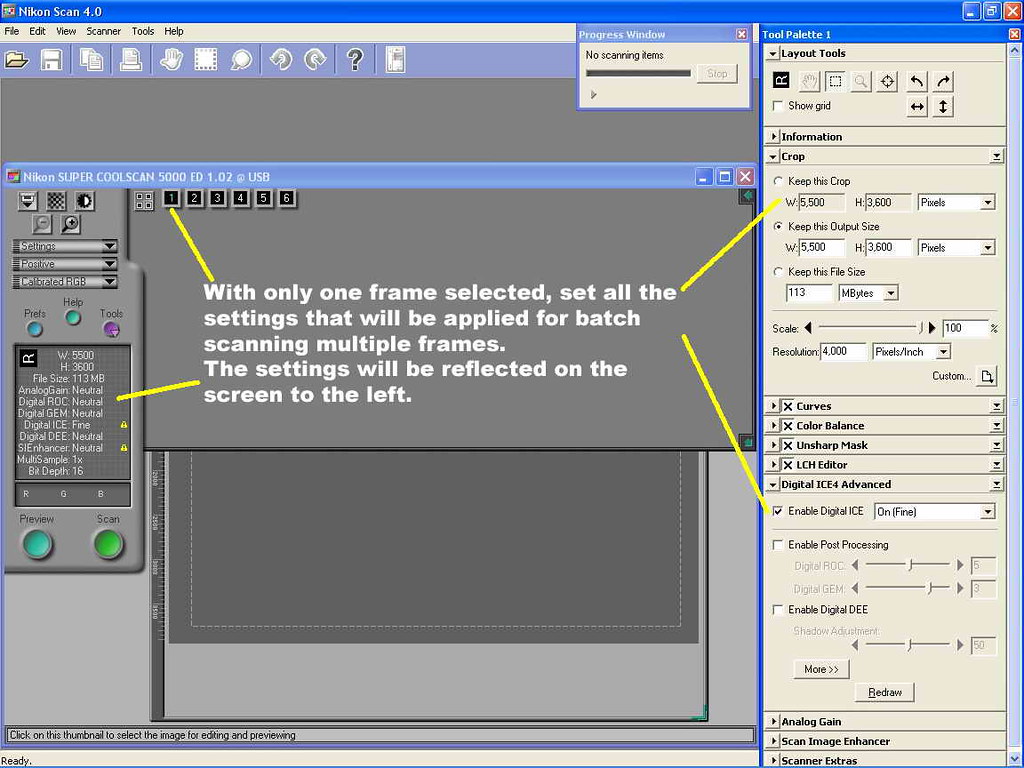Check Enable Post Processing
1024x768 pixels.
click(778, 545)
